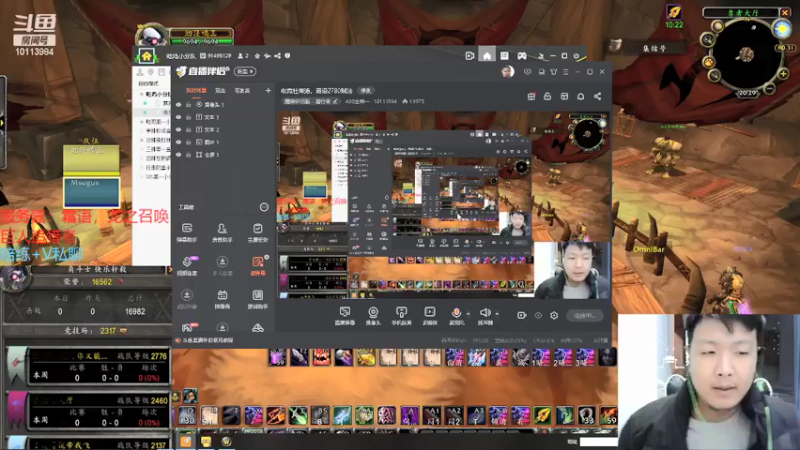Screen dimensions: 800x450
Task: Switch to the second scene tab
Action: pos(220,91)
